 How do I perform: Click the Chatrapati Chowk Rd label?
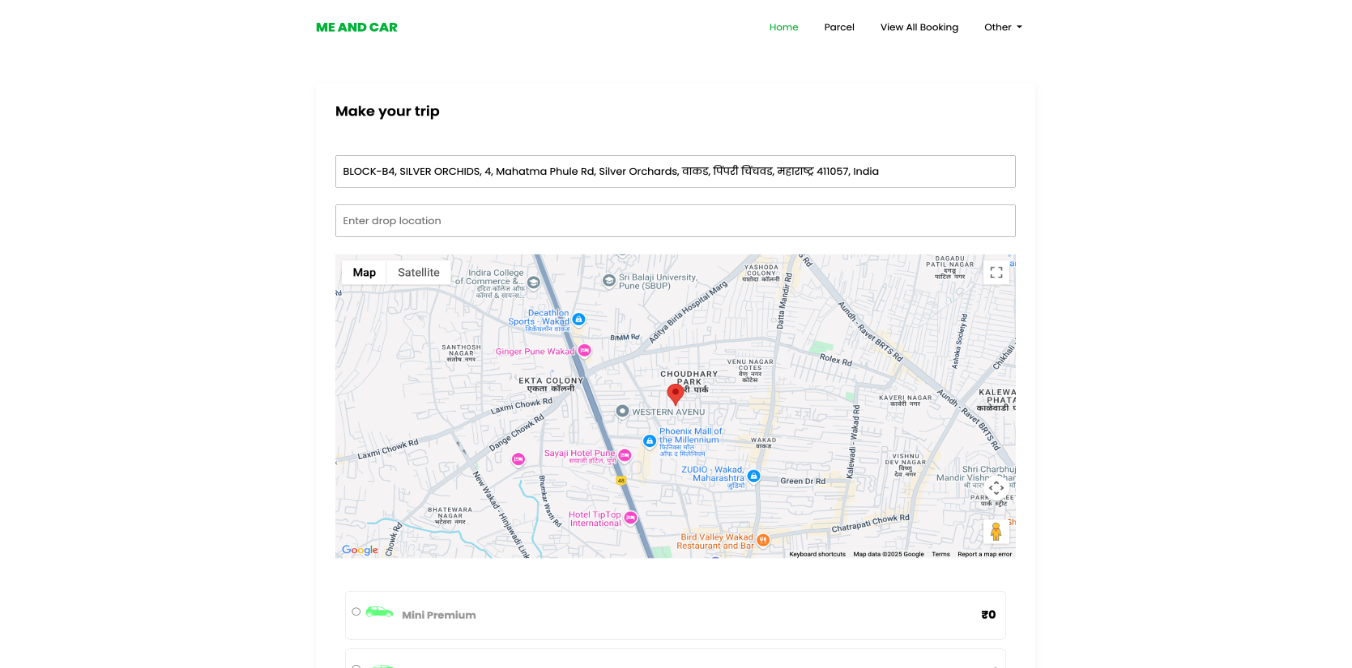tap(870, 522)
